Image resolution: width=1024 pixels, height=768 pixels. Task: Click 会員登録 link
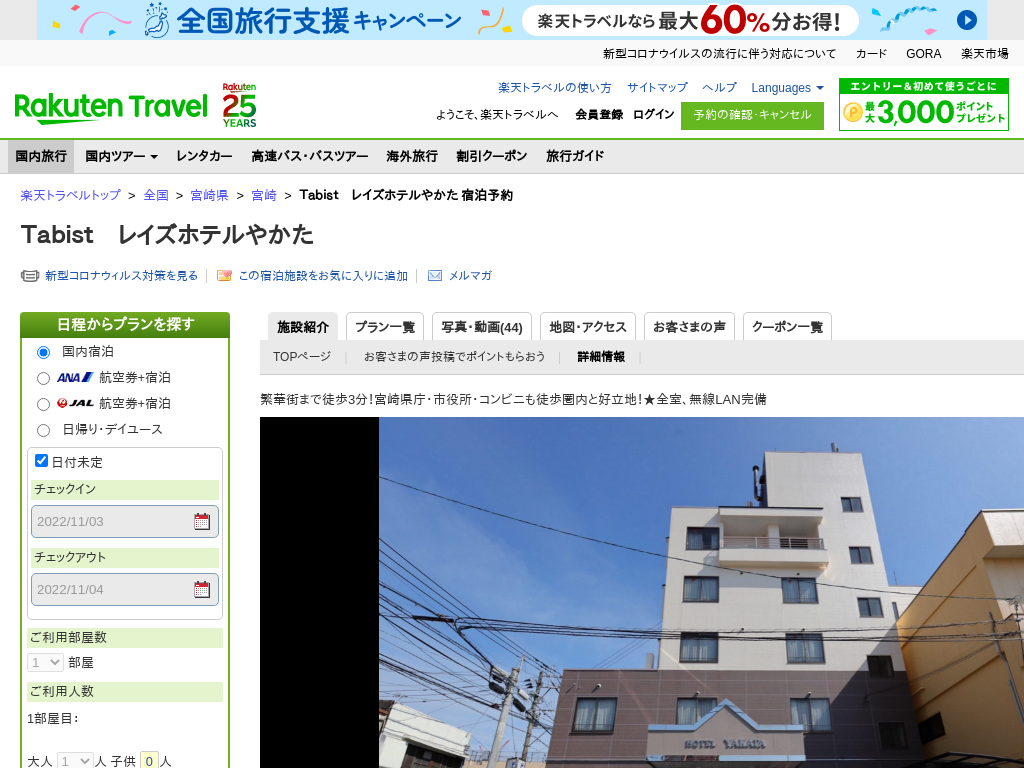pyautogui.click(x=599, y=114)
